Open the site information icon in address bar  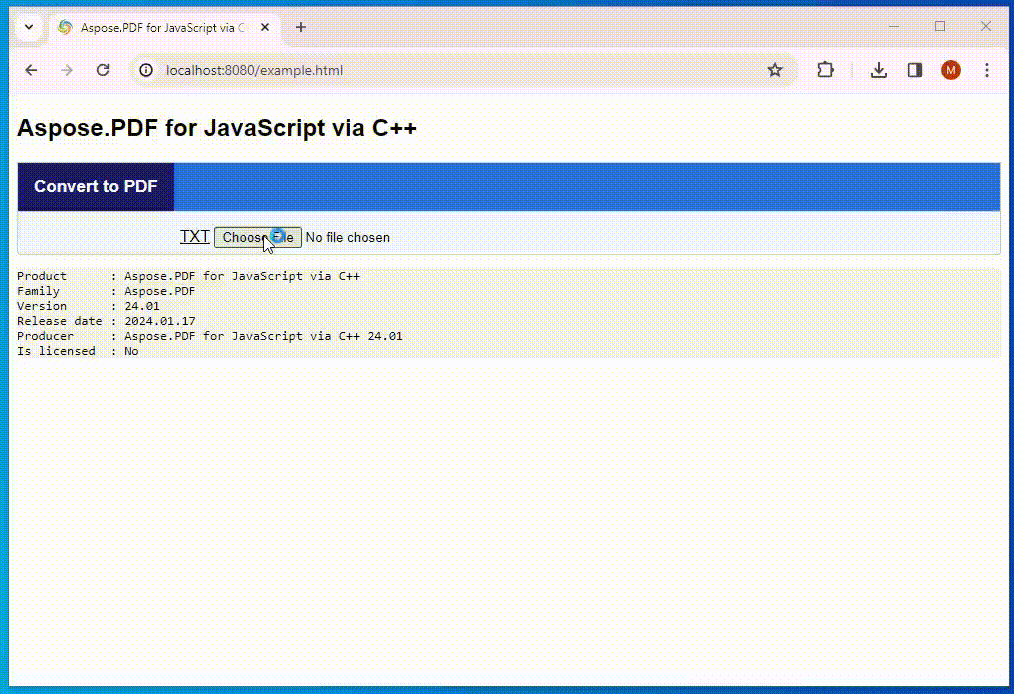tap(146, 70)
